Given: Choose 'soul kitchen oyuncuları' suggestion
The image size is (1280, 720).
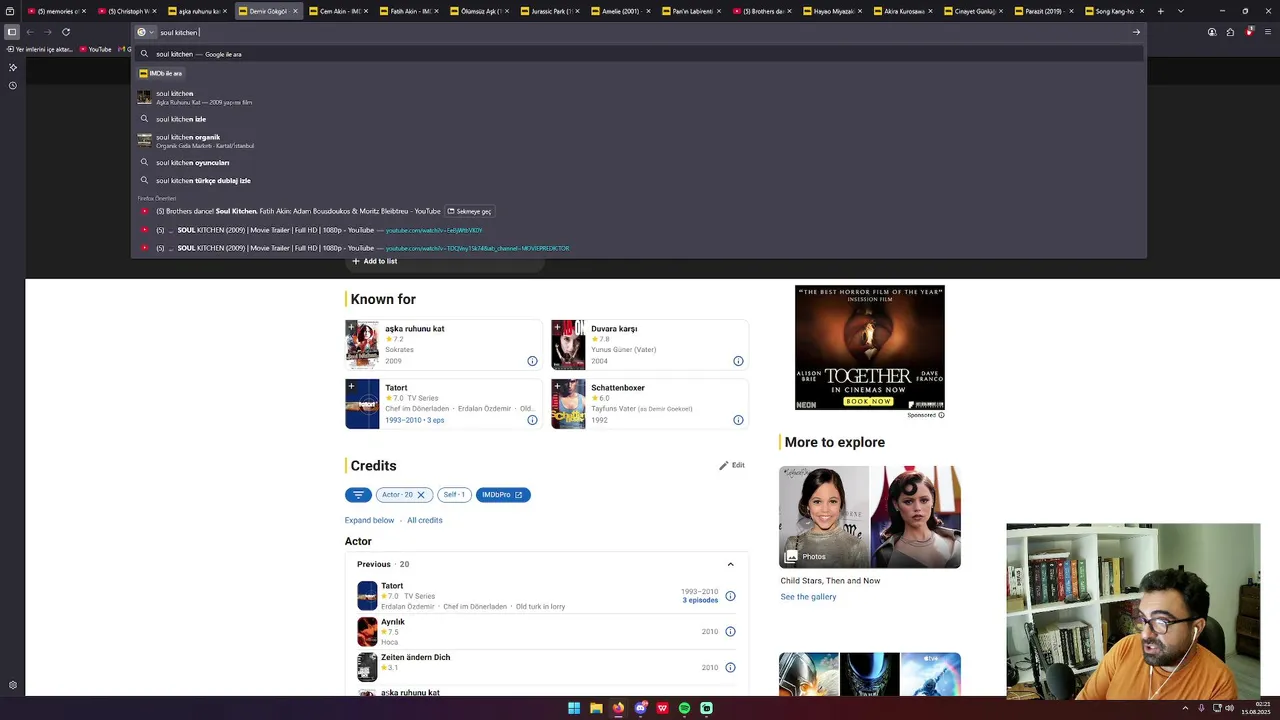Looking at the screenshot, I should click(640, 162).
